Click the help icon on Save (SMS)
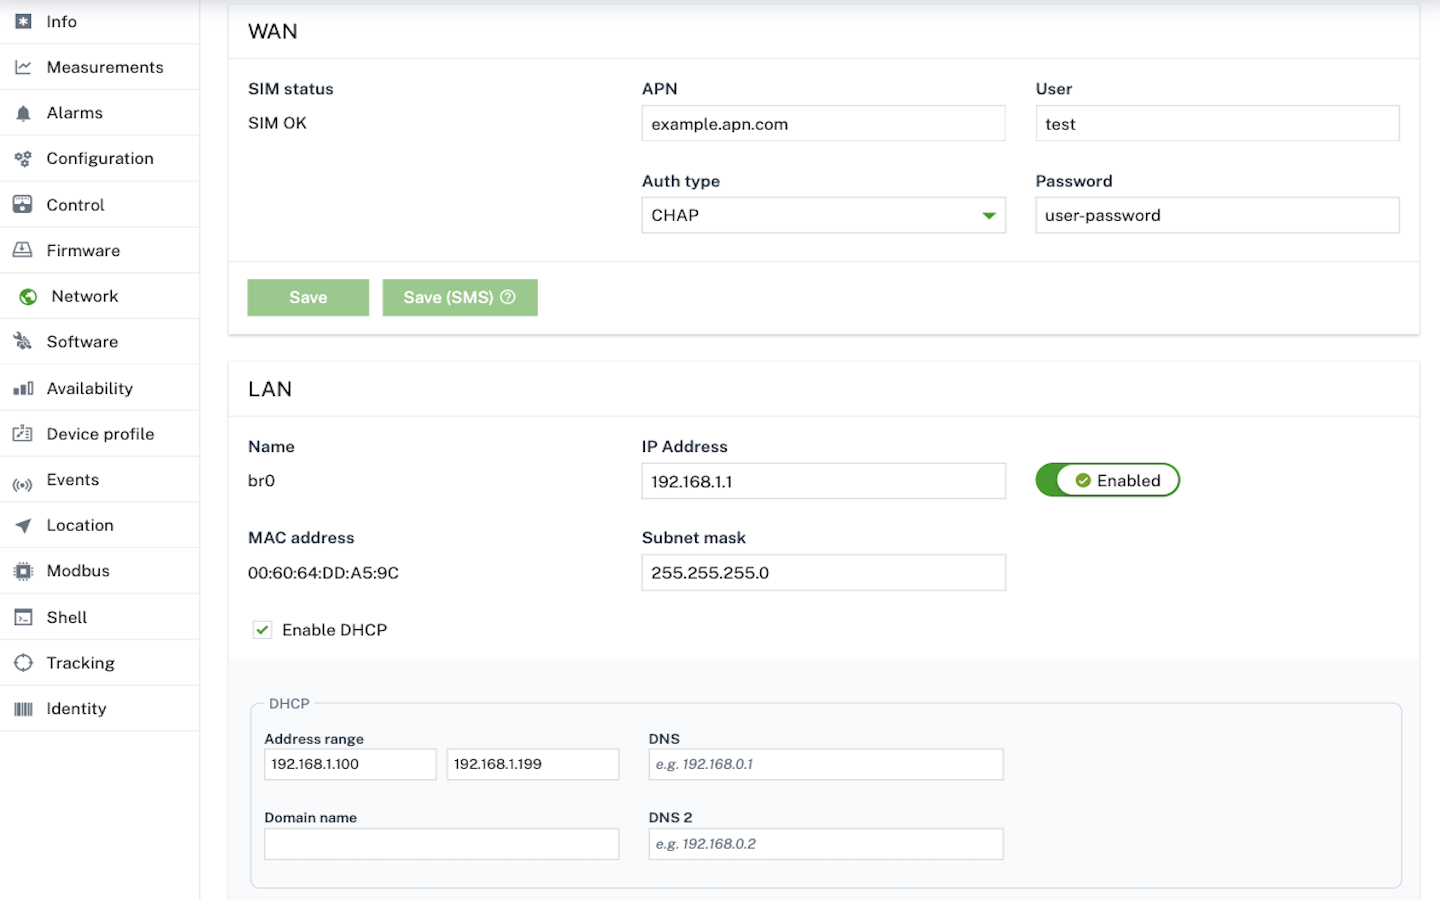Screen dimensions: 1440x900 (x=508, y=297)
